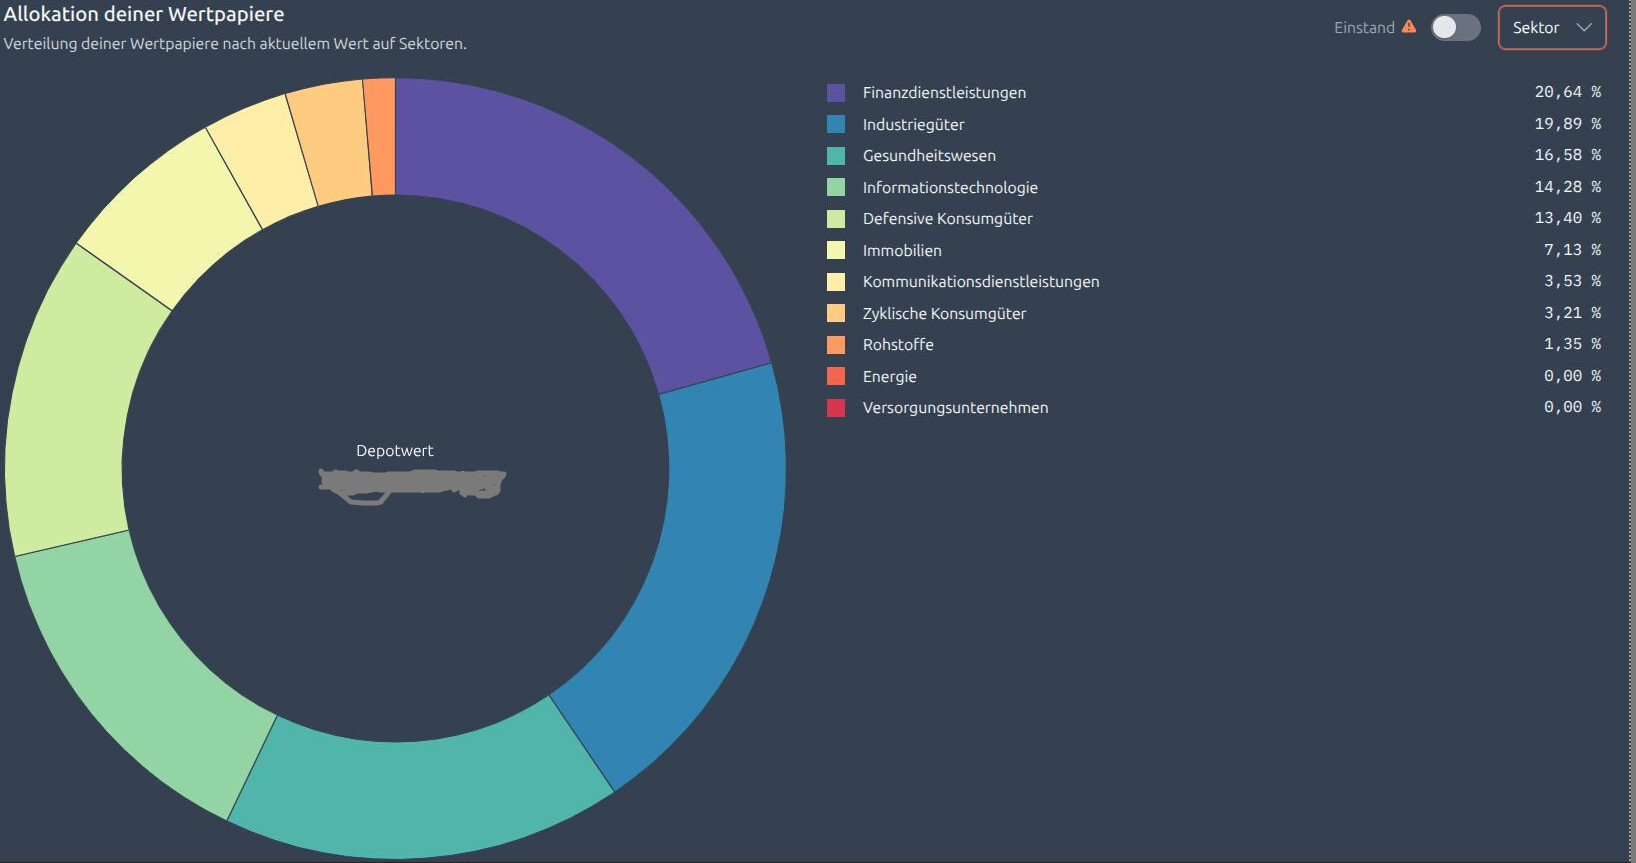Click the Industriegüter blue legend square

click(836, 125)
